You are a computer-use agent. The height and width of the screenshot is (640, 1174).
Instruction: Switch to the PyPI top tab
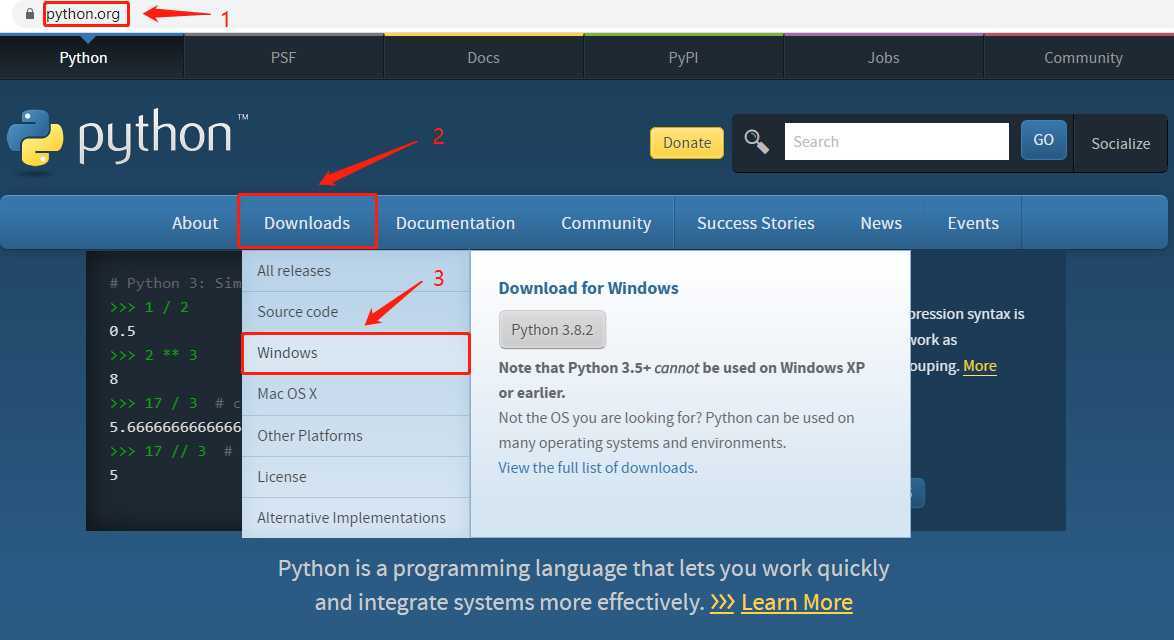683,58
